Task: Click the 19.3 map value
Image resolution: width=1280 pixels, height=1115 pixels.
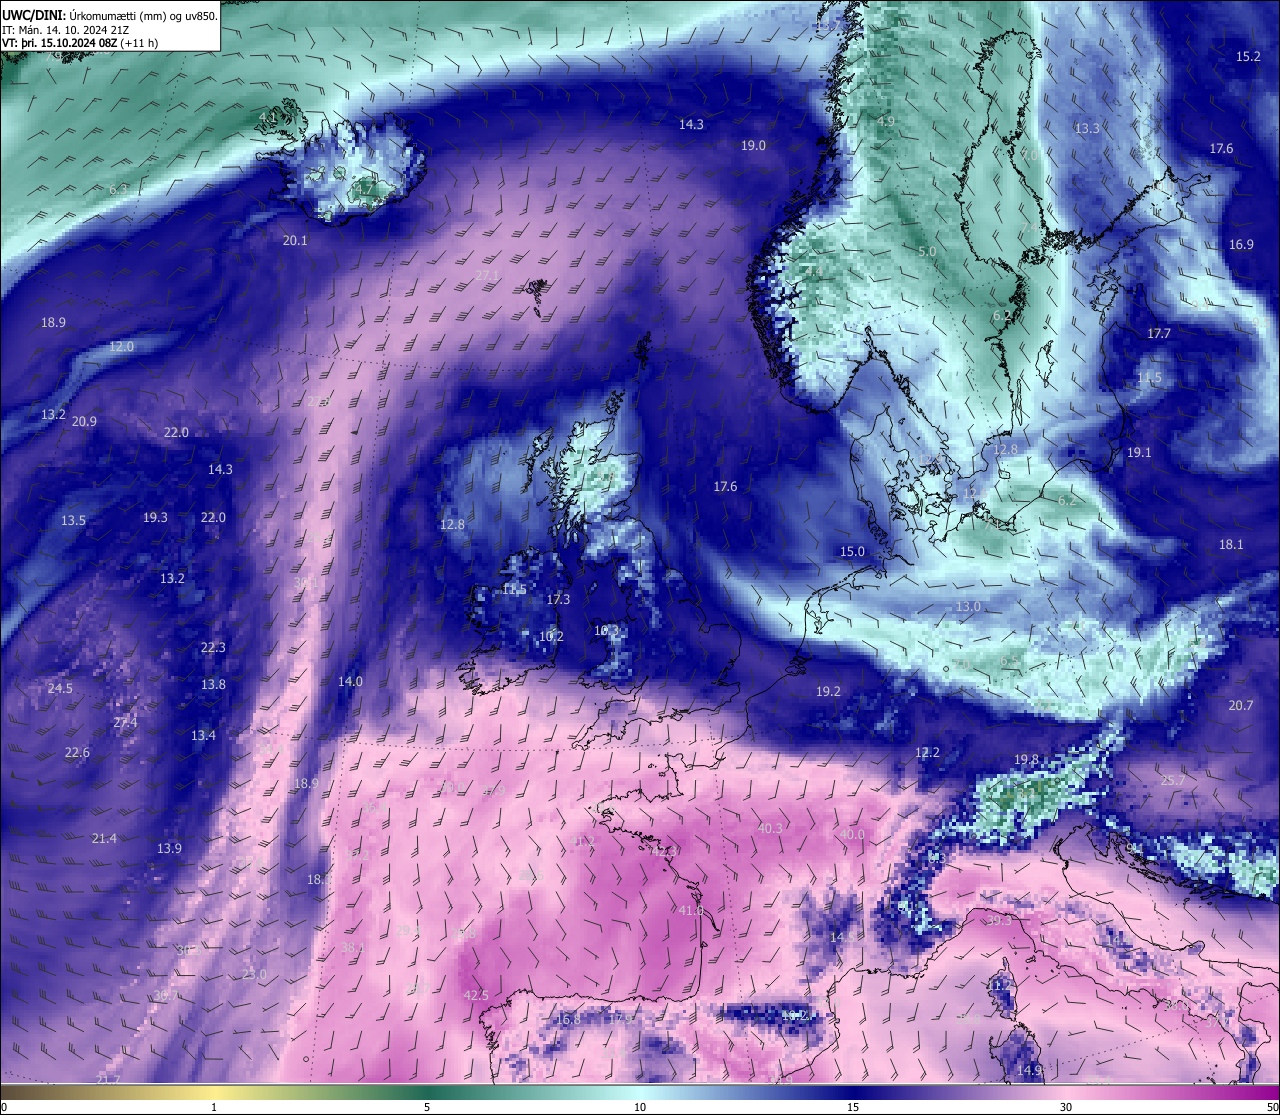Action: pos(155,518)
